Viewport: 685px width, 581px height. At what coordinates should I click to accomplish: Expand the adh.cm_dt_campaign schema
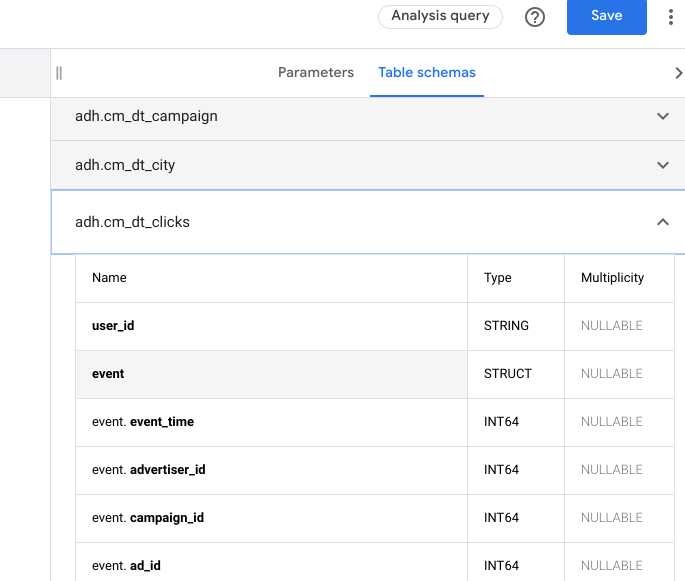(x=663, y=116)
